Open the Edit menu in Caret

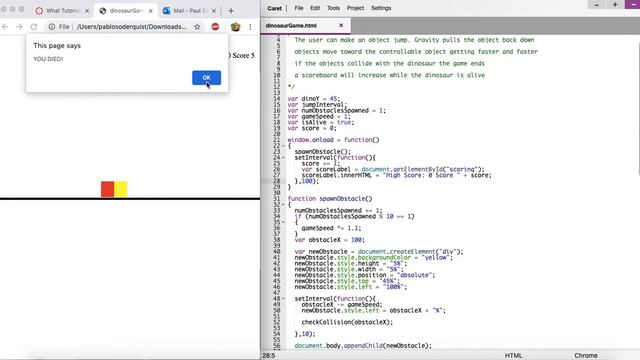click(315, 8)
